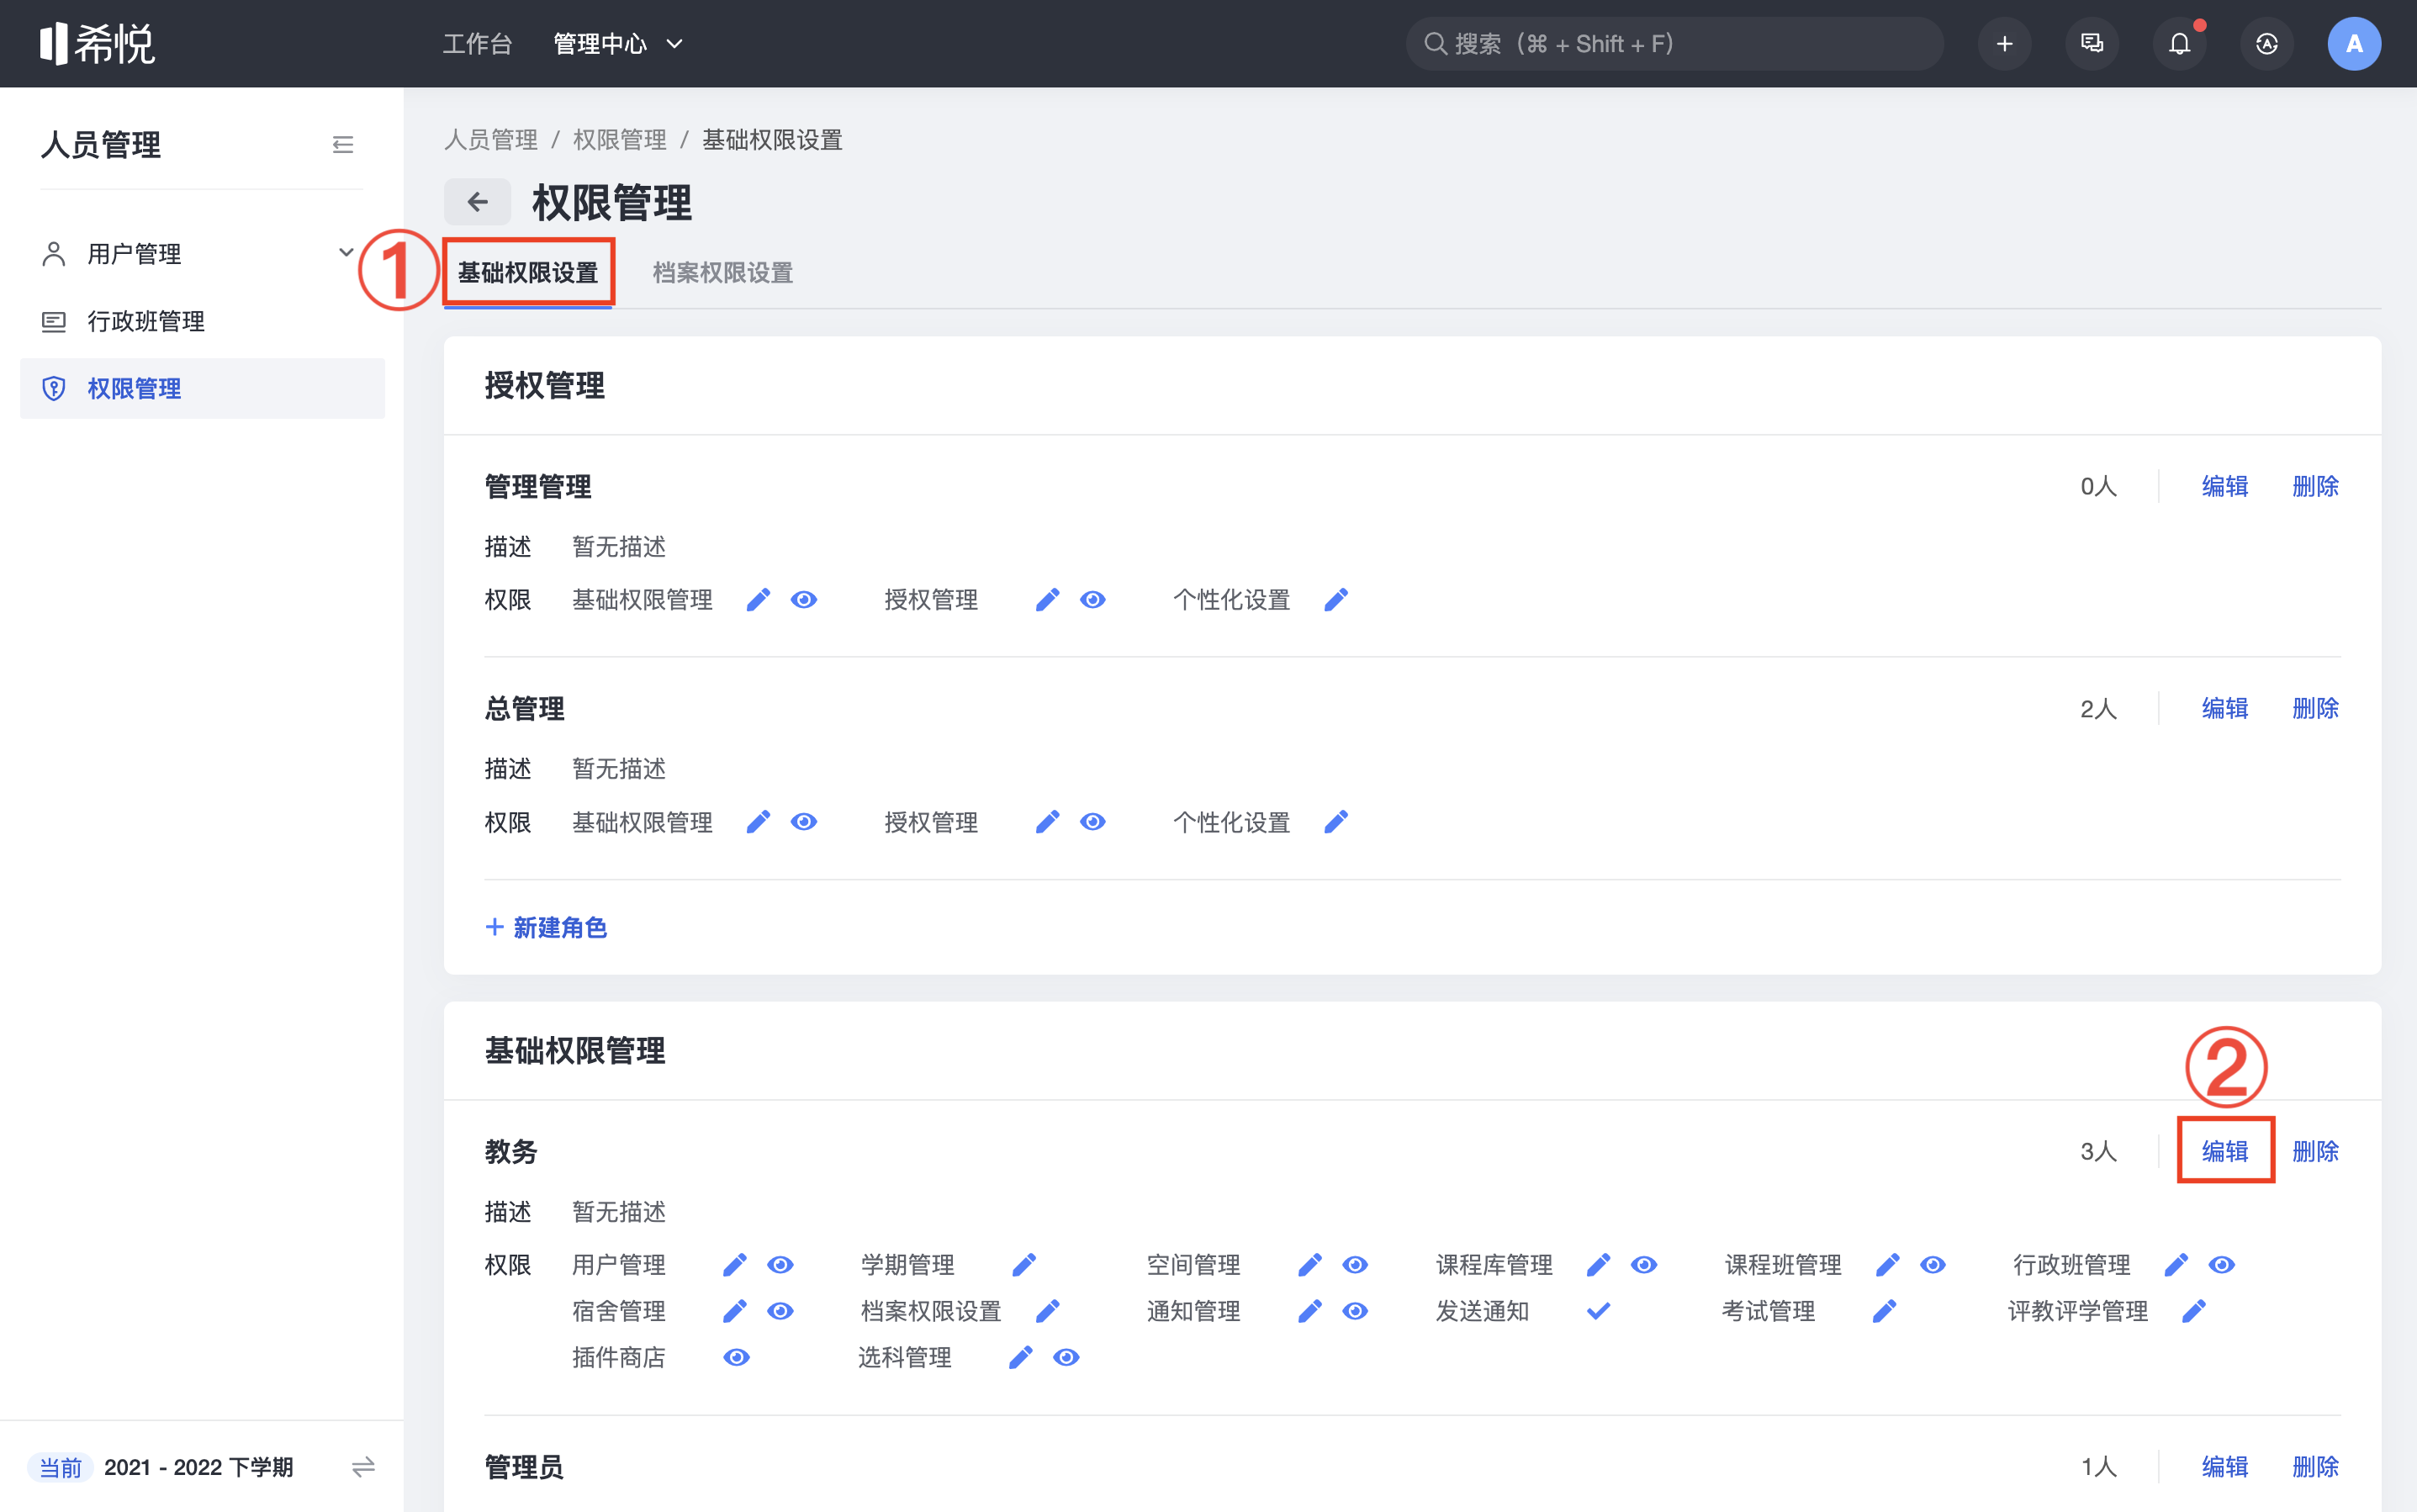2417x1512 pixels.
Task: Select 权限管理 in sidebar
Action: tap(202, 388)
